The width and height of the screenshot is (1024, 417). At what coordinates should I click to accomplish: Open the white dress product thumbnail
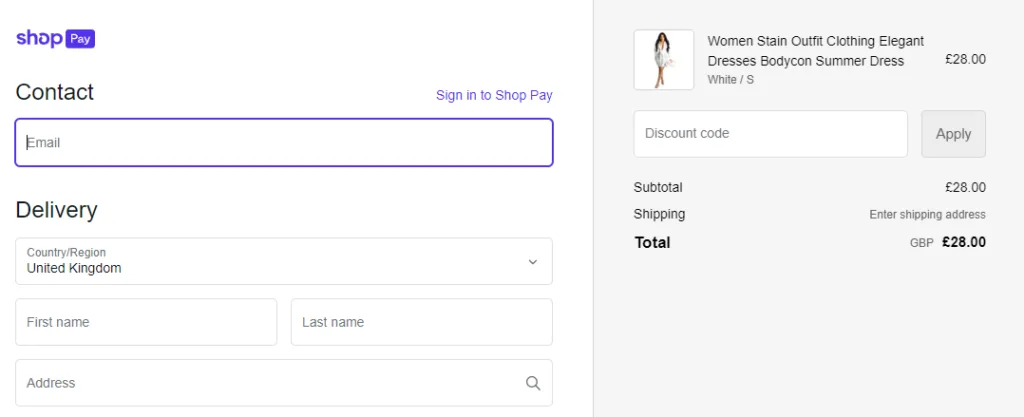click(664, 59)
